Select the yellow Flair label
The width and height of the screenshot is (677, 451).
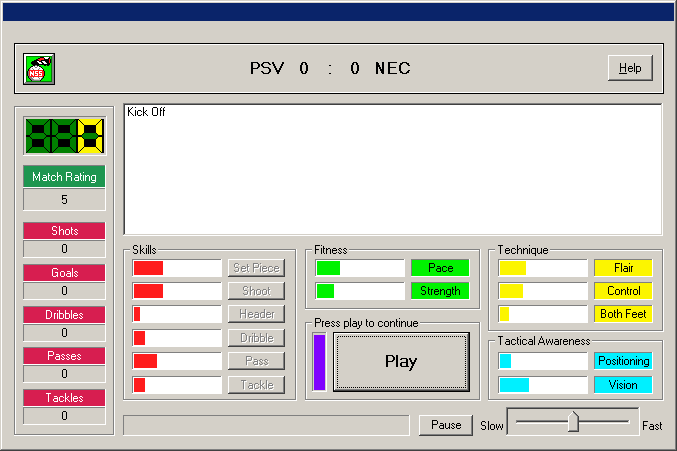[x=623, y=268]
